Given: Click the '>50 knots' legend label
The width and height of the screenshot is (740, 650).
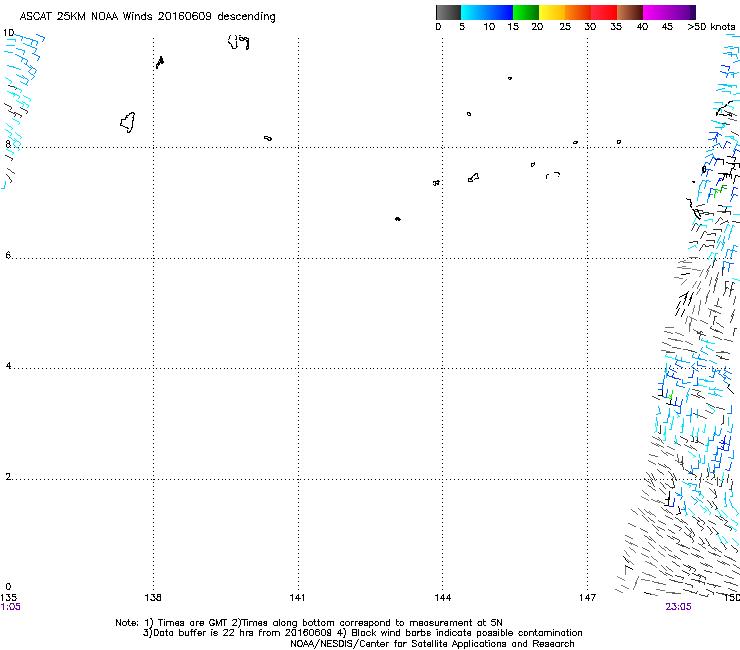Looking at the screenshot, I should click(711, 27).
